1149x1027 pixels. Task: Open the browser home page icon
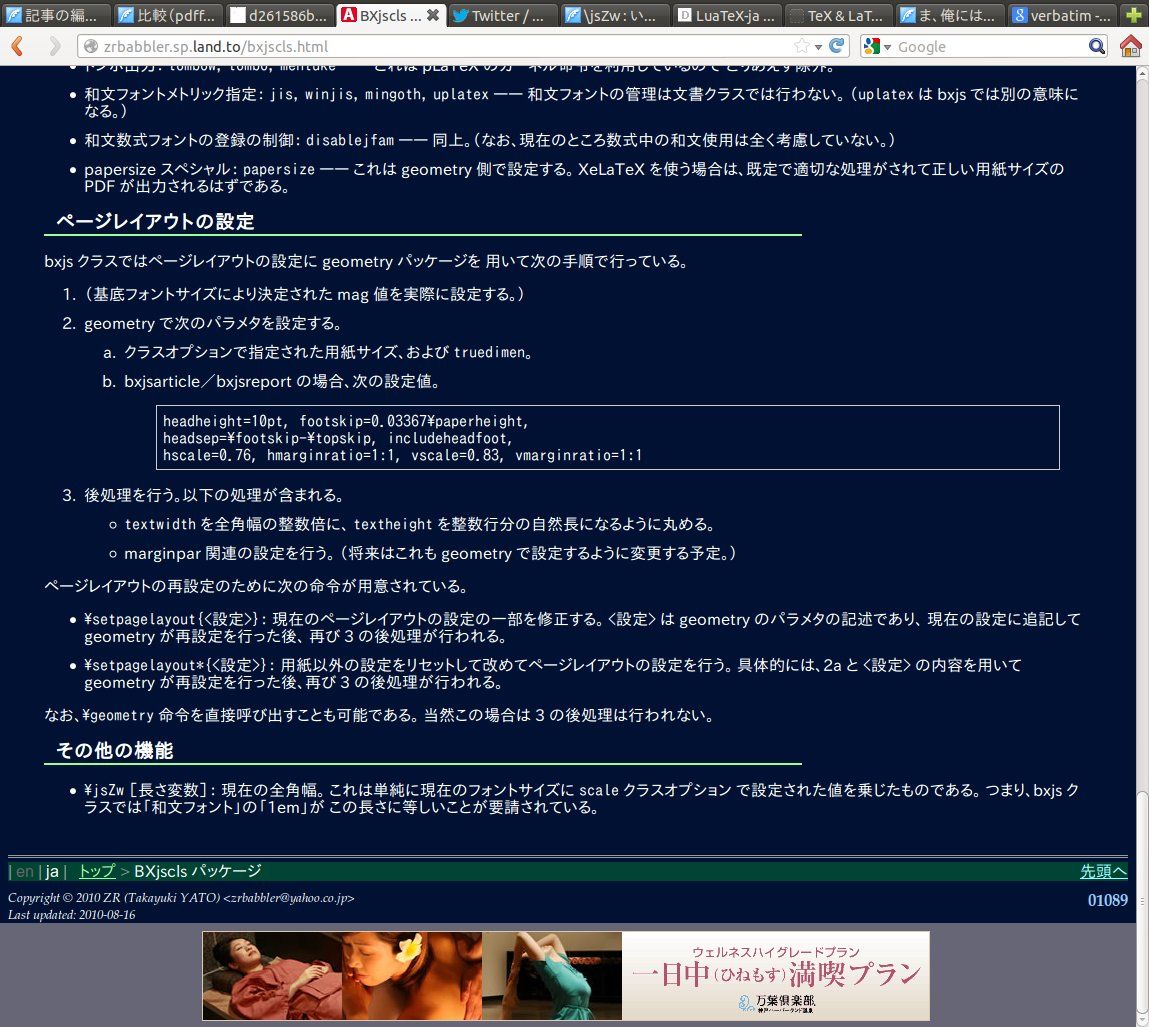click(x=1131, y=46)
